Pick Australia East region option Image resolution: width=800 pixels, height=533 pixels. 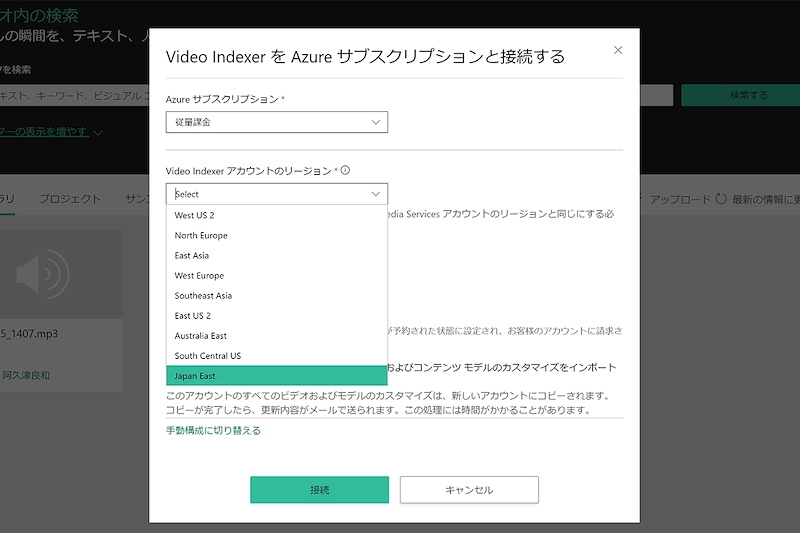click(x=277, y=336)
